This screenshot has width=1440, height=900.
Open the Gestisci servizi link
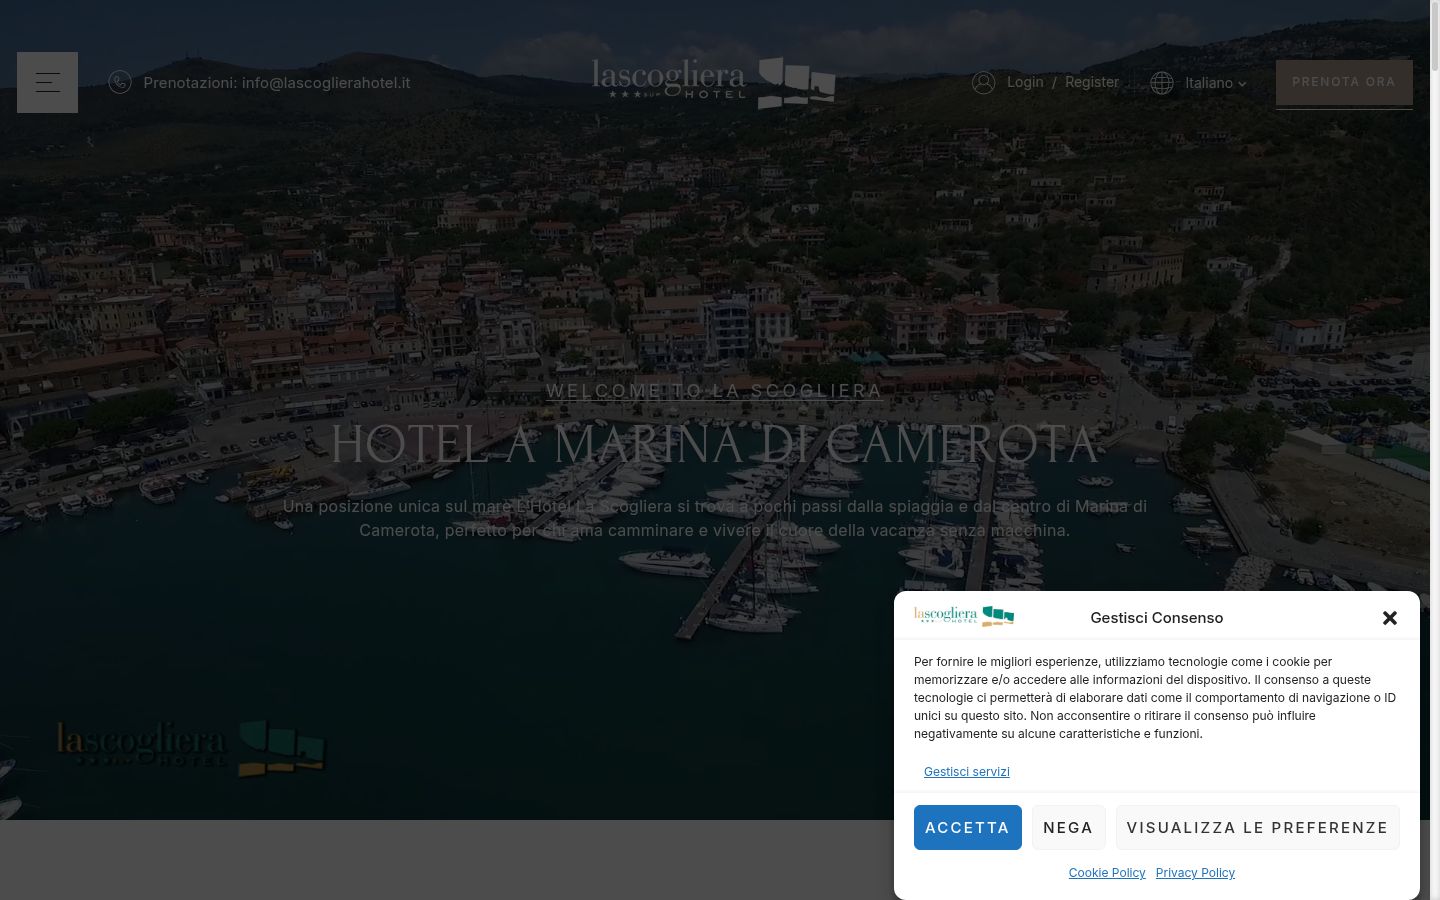pos(967,771)
